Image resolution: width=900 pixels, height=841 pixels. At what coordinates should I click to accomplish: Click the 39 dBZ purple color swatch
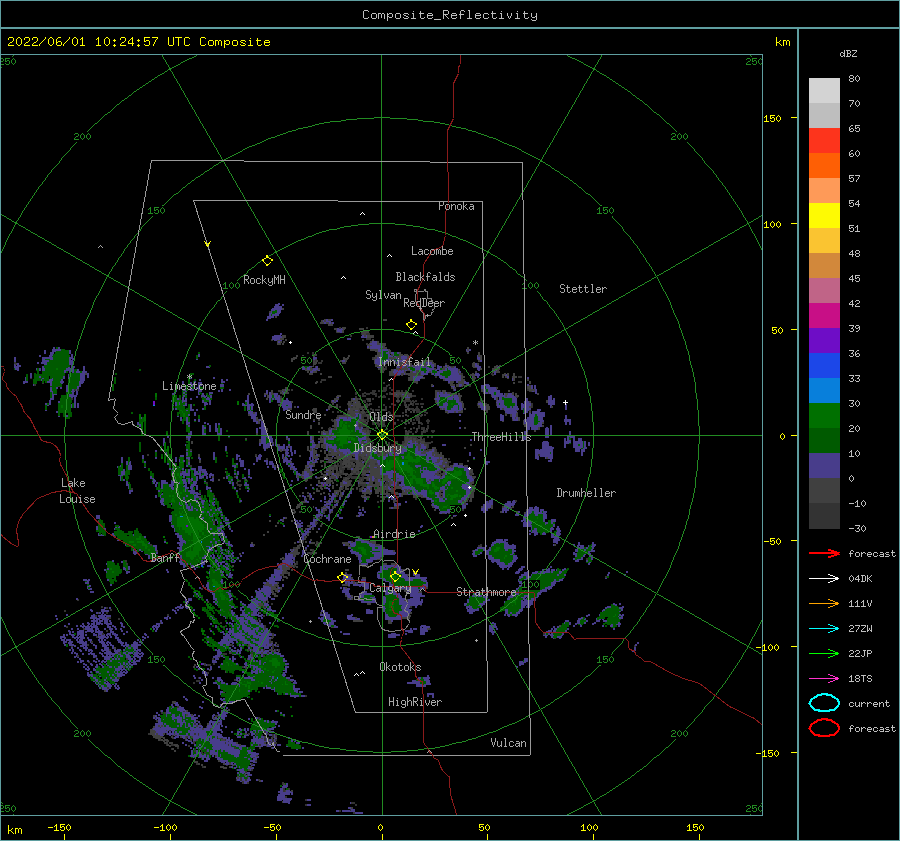click(x=824, y=340)
